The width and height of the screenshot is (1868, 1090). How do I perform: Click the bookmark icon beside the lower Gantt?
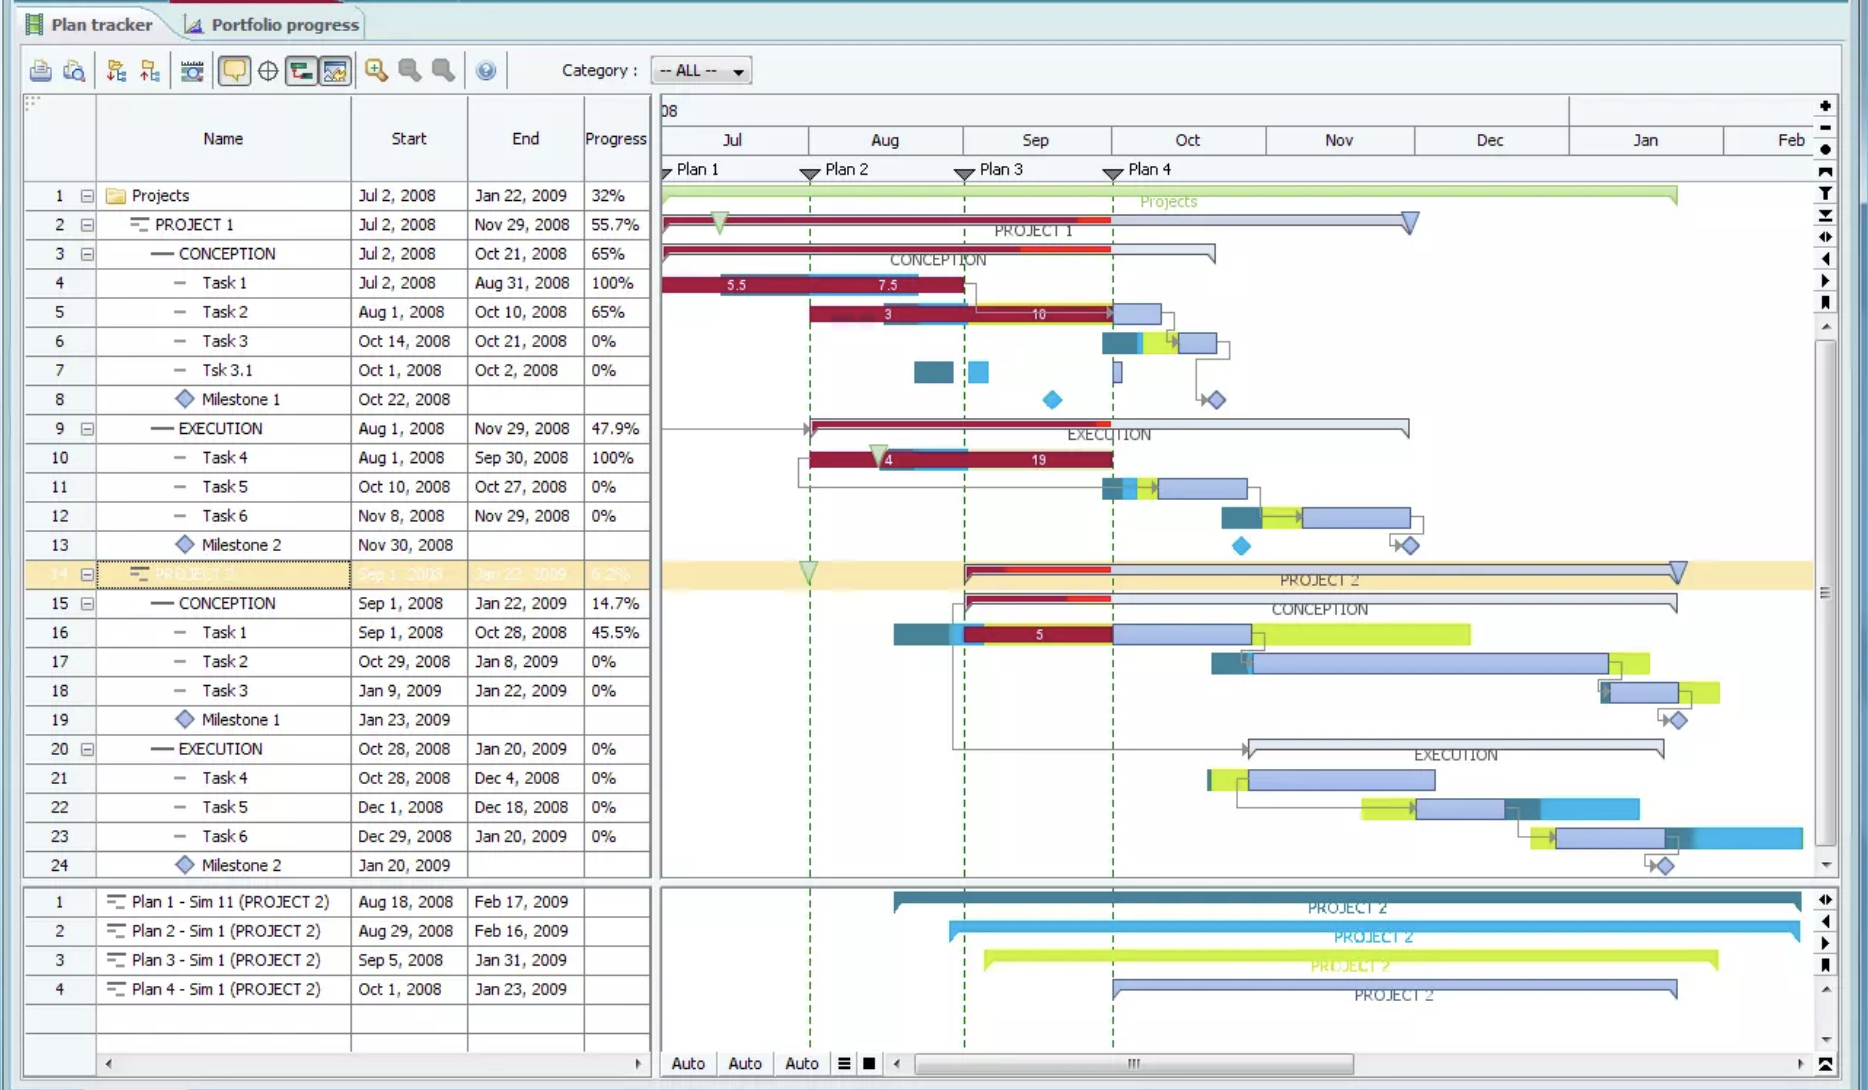click(x=1825, y=966)
